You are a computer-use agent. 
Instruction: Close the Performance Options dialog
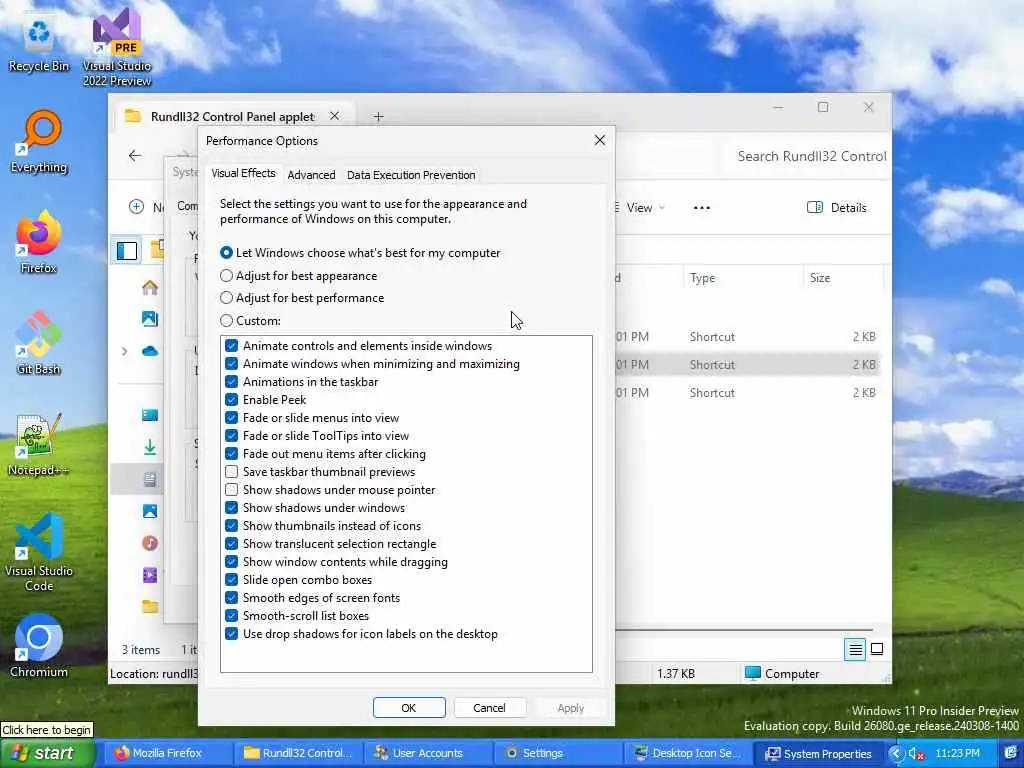click(600, 140)
